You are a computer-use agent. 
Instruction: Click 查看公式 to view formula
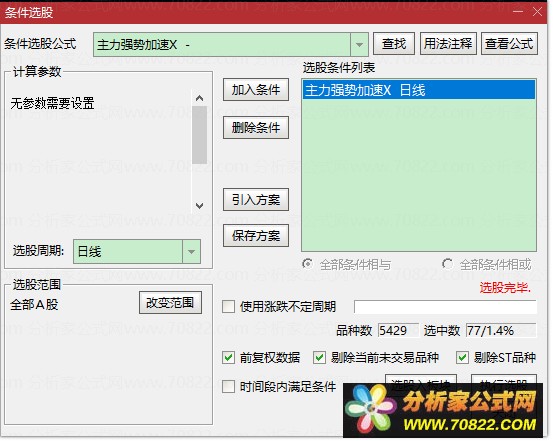[509, 44]
